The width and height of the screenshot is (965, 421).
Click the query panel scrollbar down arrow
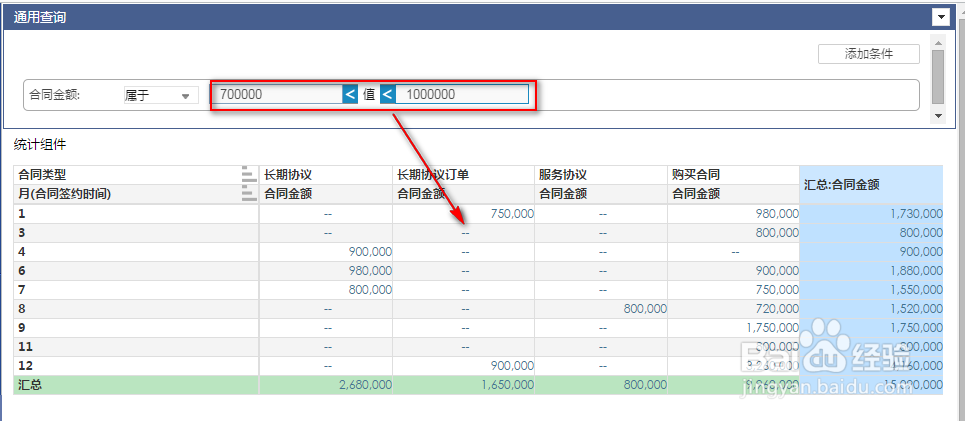937,116
